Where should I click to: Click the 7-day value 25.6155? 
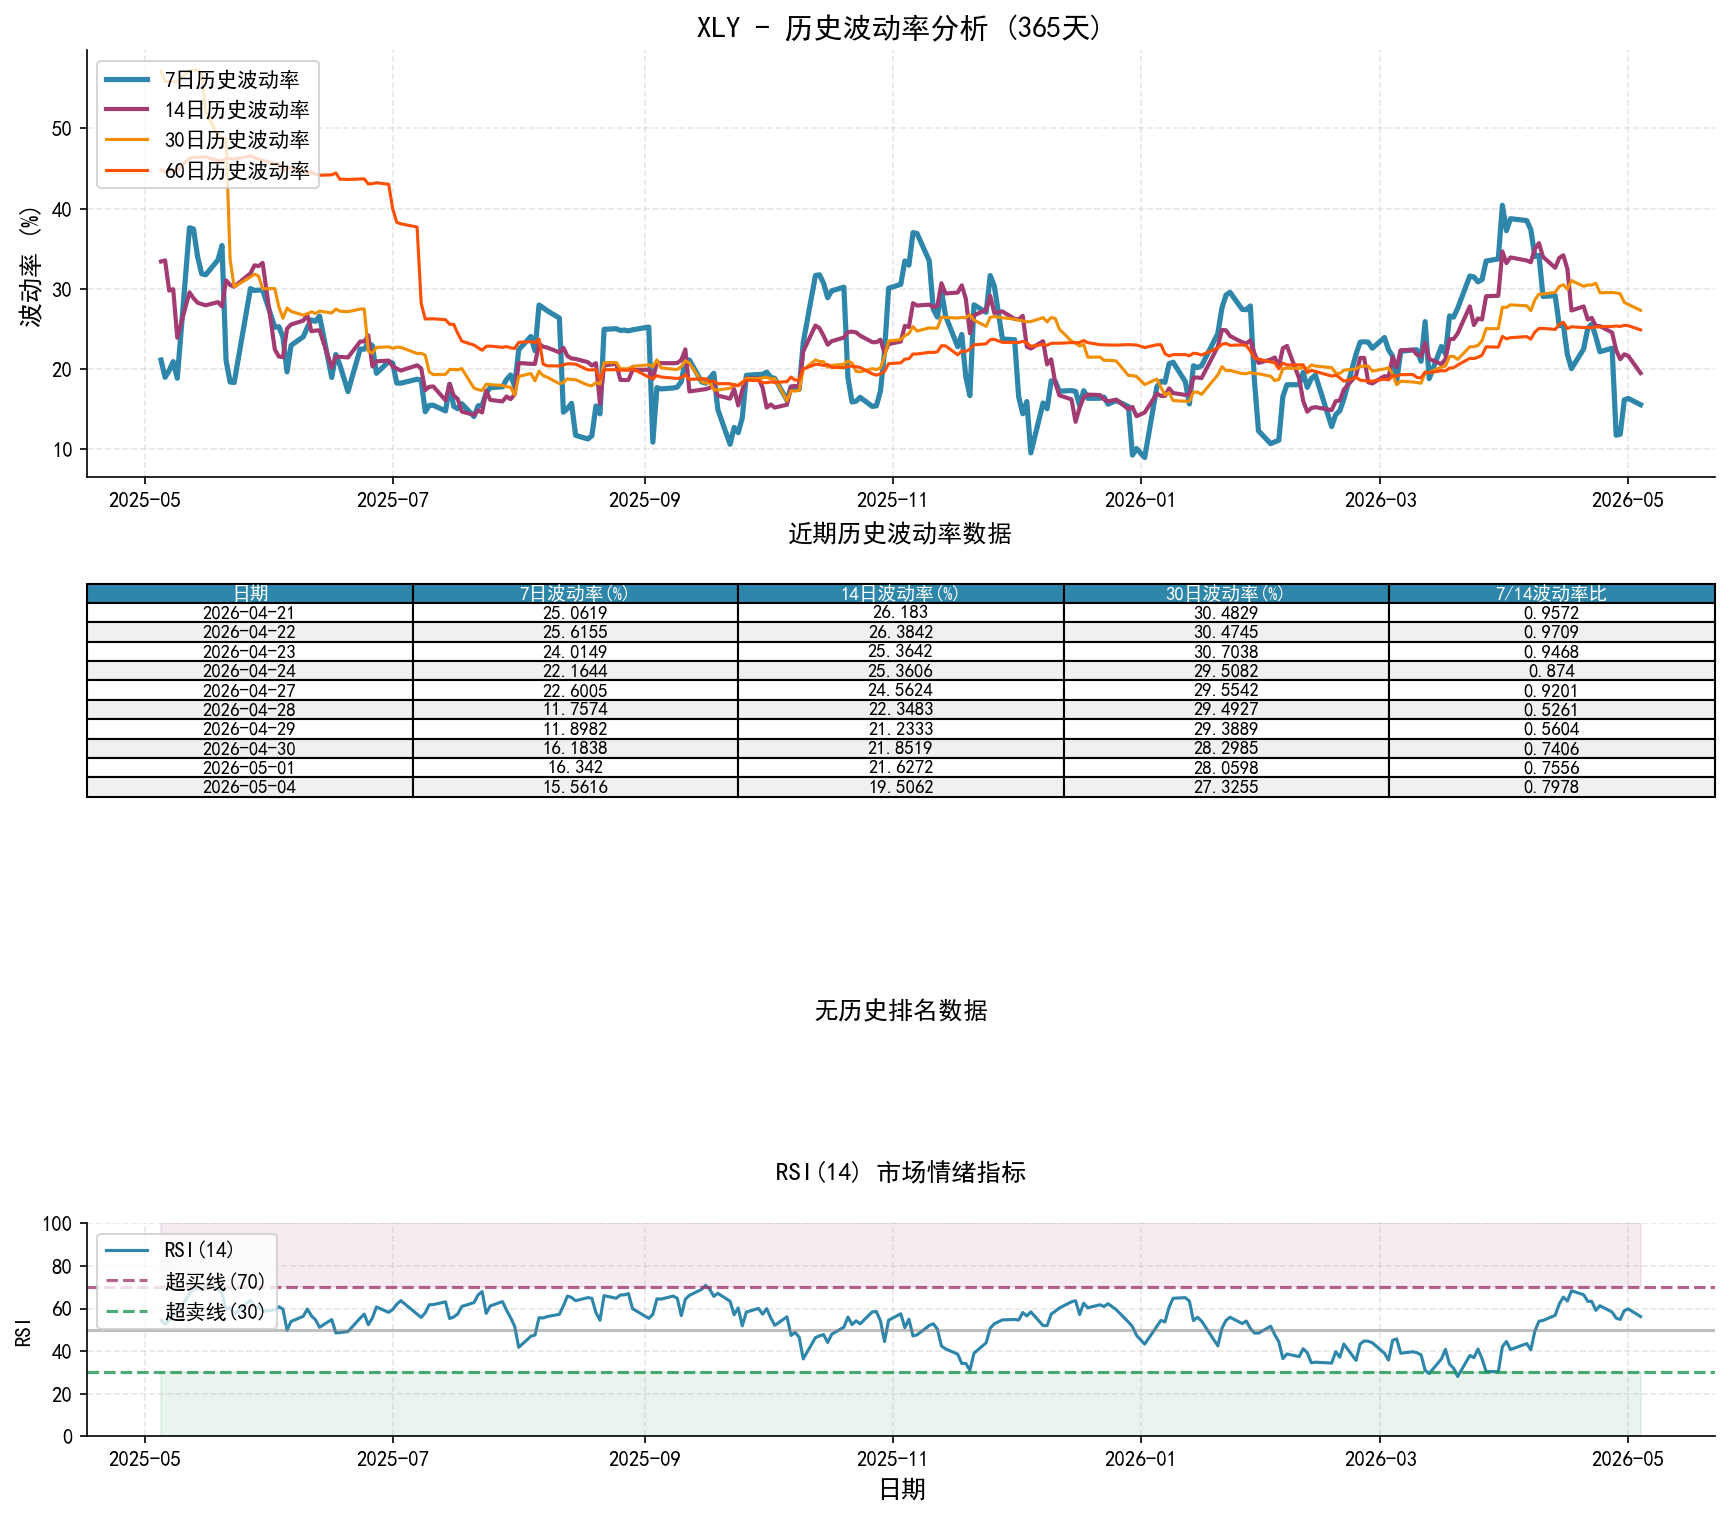[x=575, y=632]
